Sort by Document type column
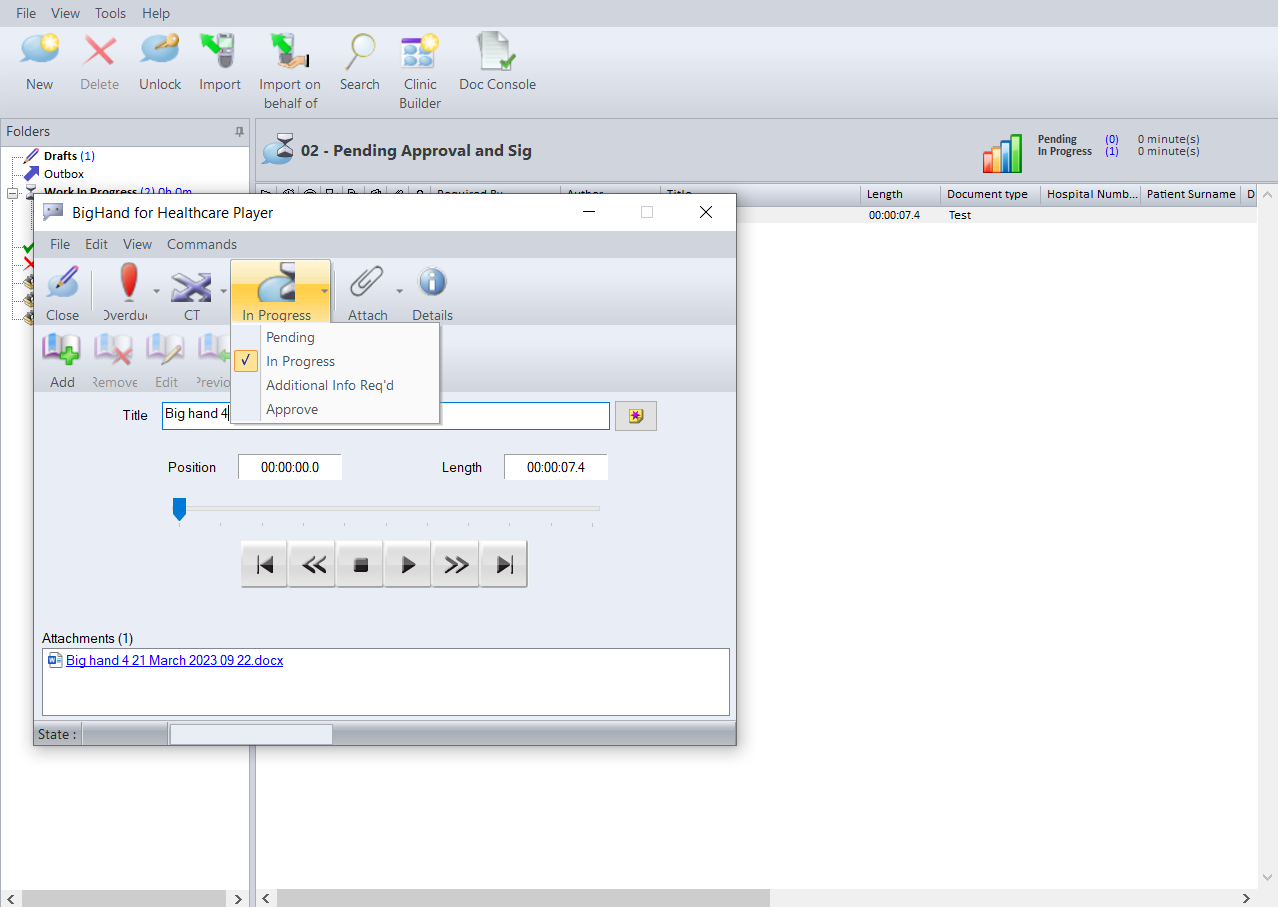1278x907 pixels. [x=990, y=194]
